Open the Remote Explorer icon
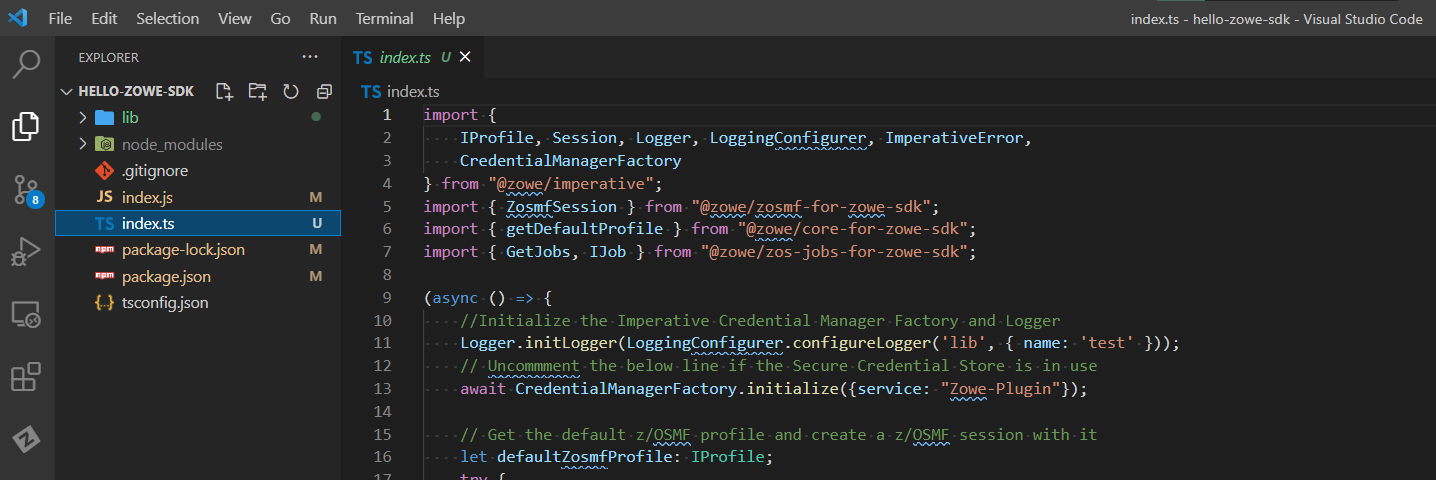Viewport: 1436px width, 480px height. tap(26, 315)
